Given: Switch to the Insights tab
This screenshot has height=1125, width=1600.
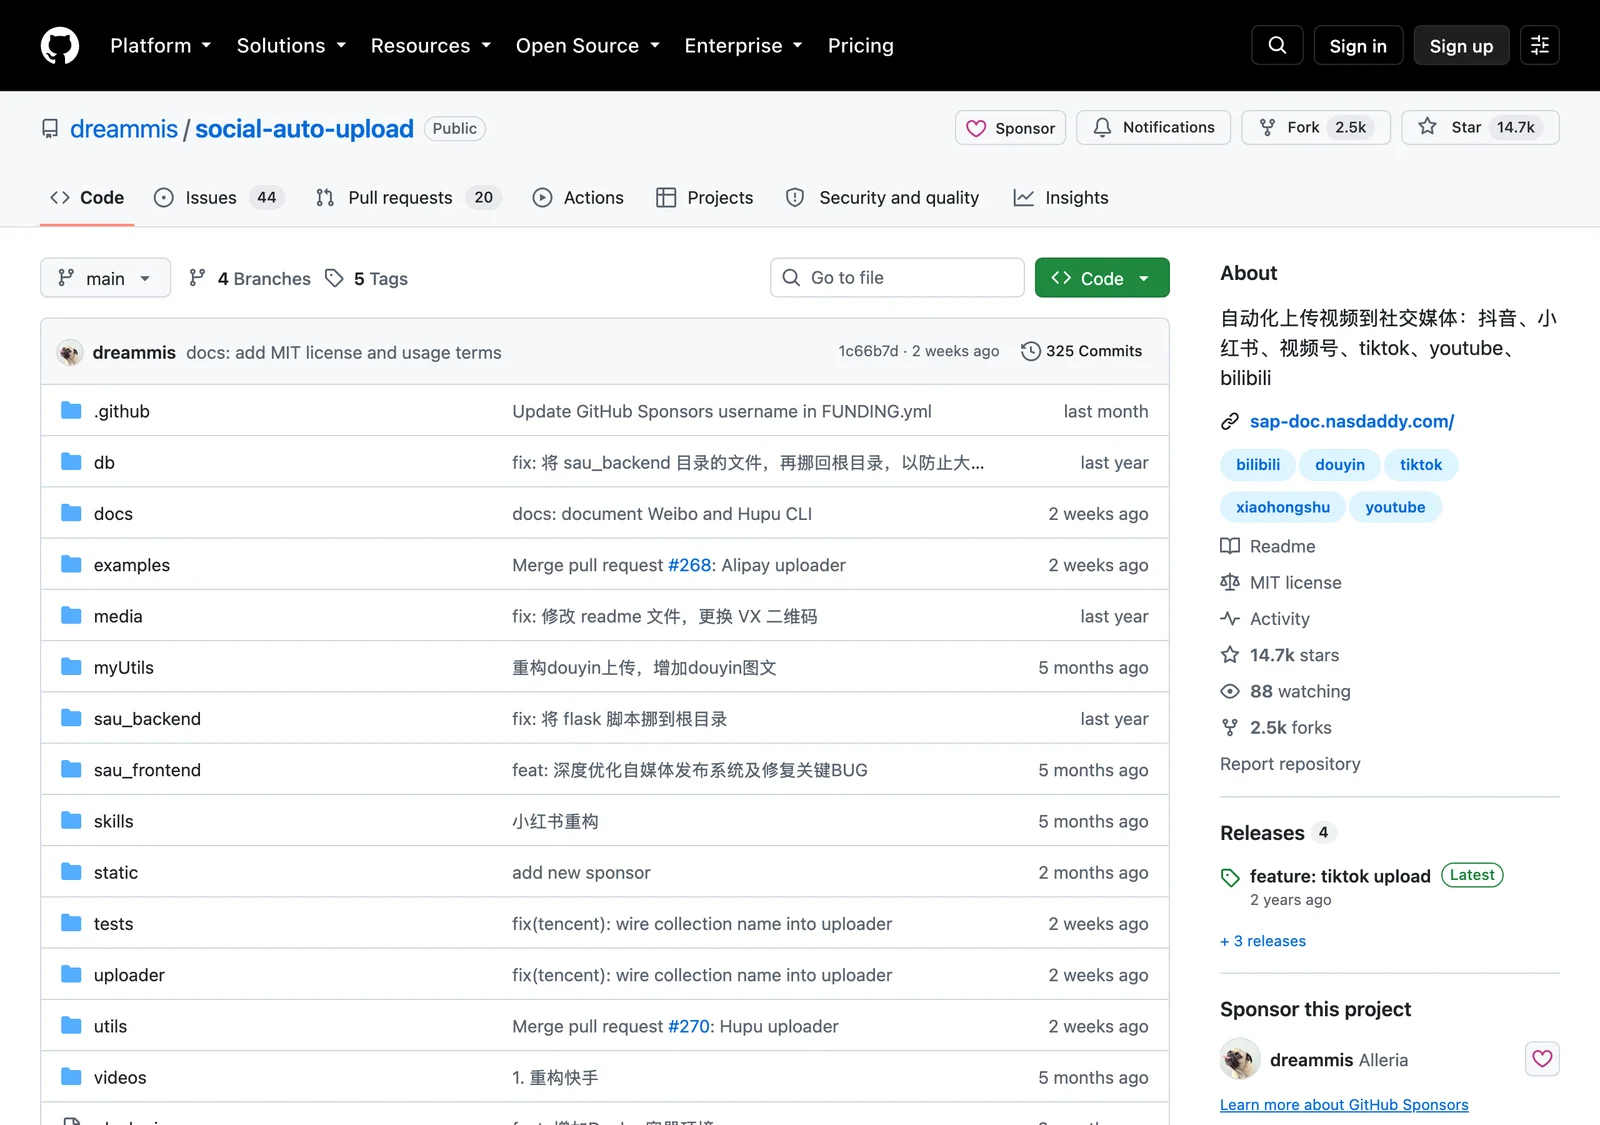Looking at the screenshot, I should click(x=1061, y=198).
